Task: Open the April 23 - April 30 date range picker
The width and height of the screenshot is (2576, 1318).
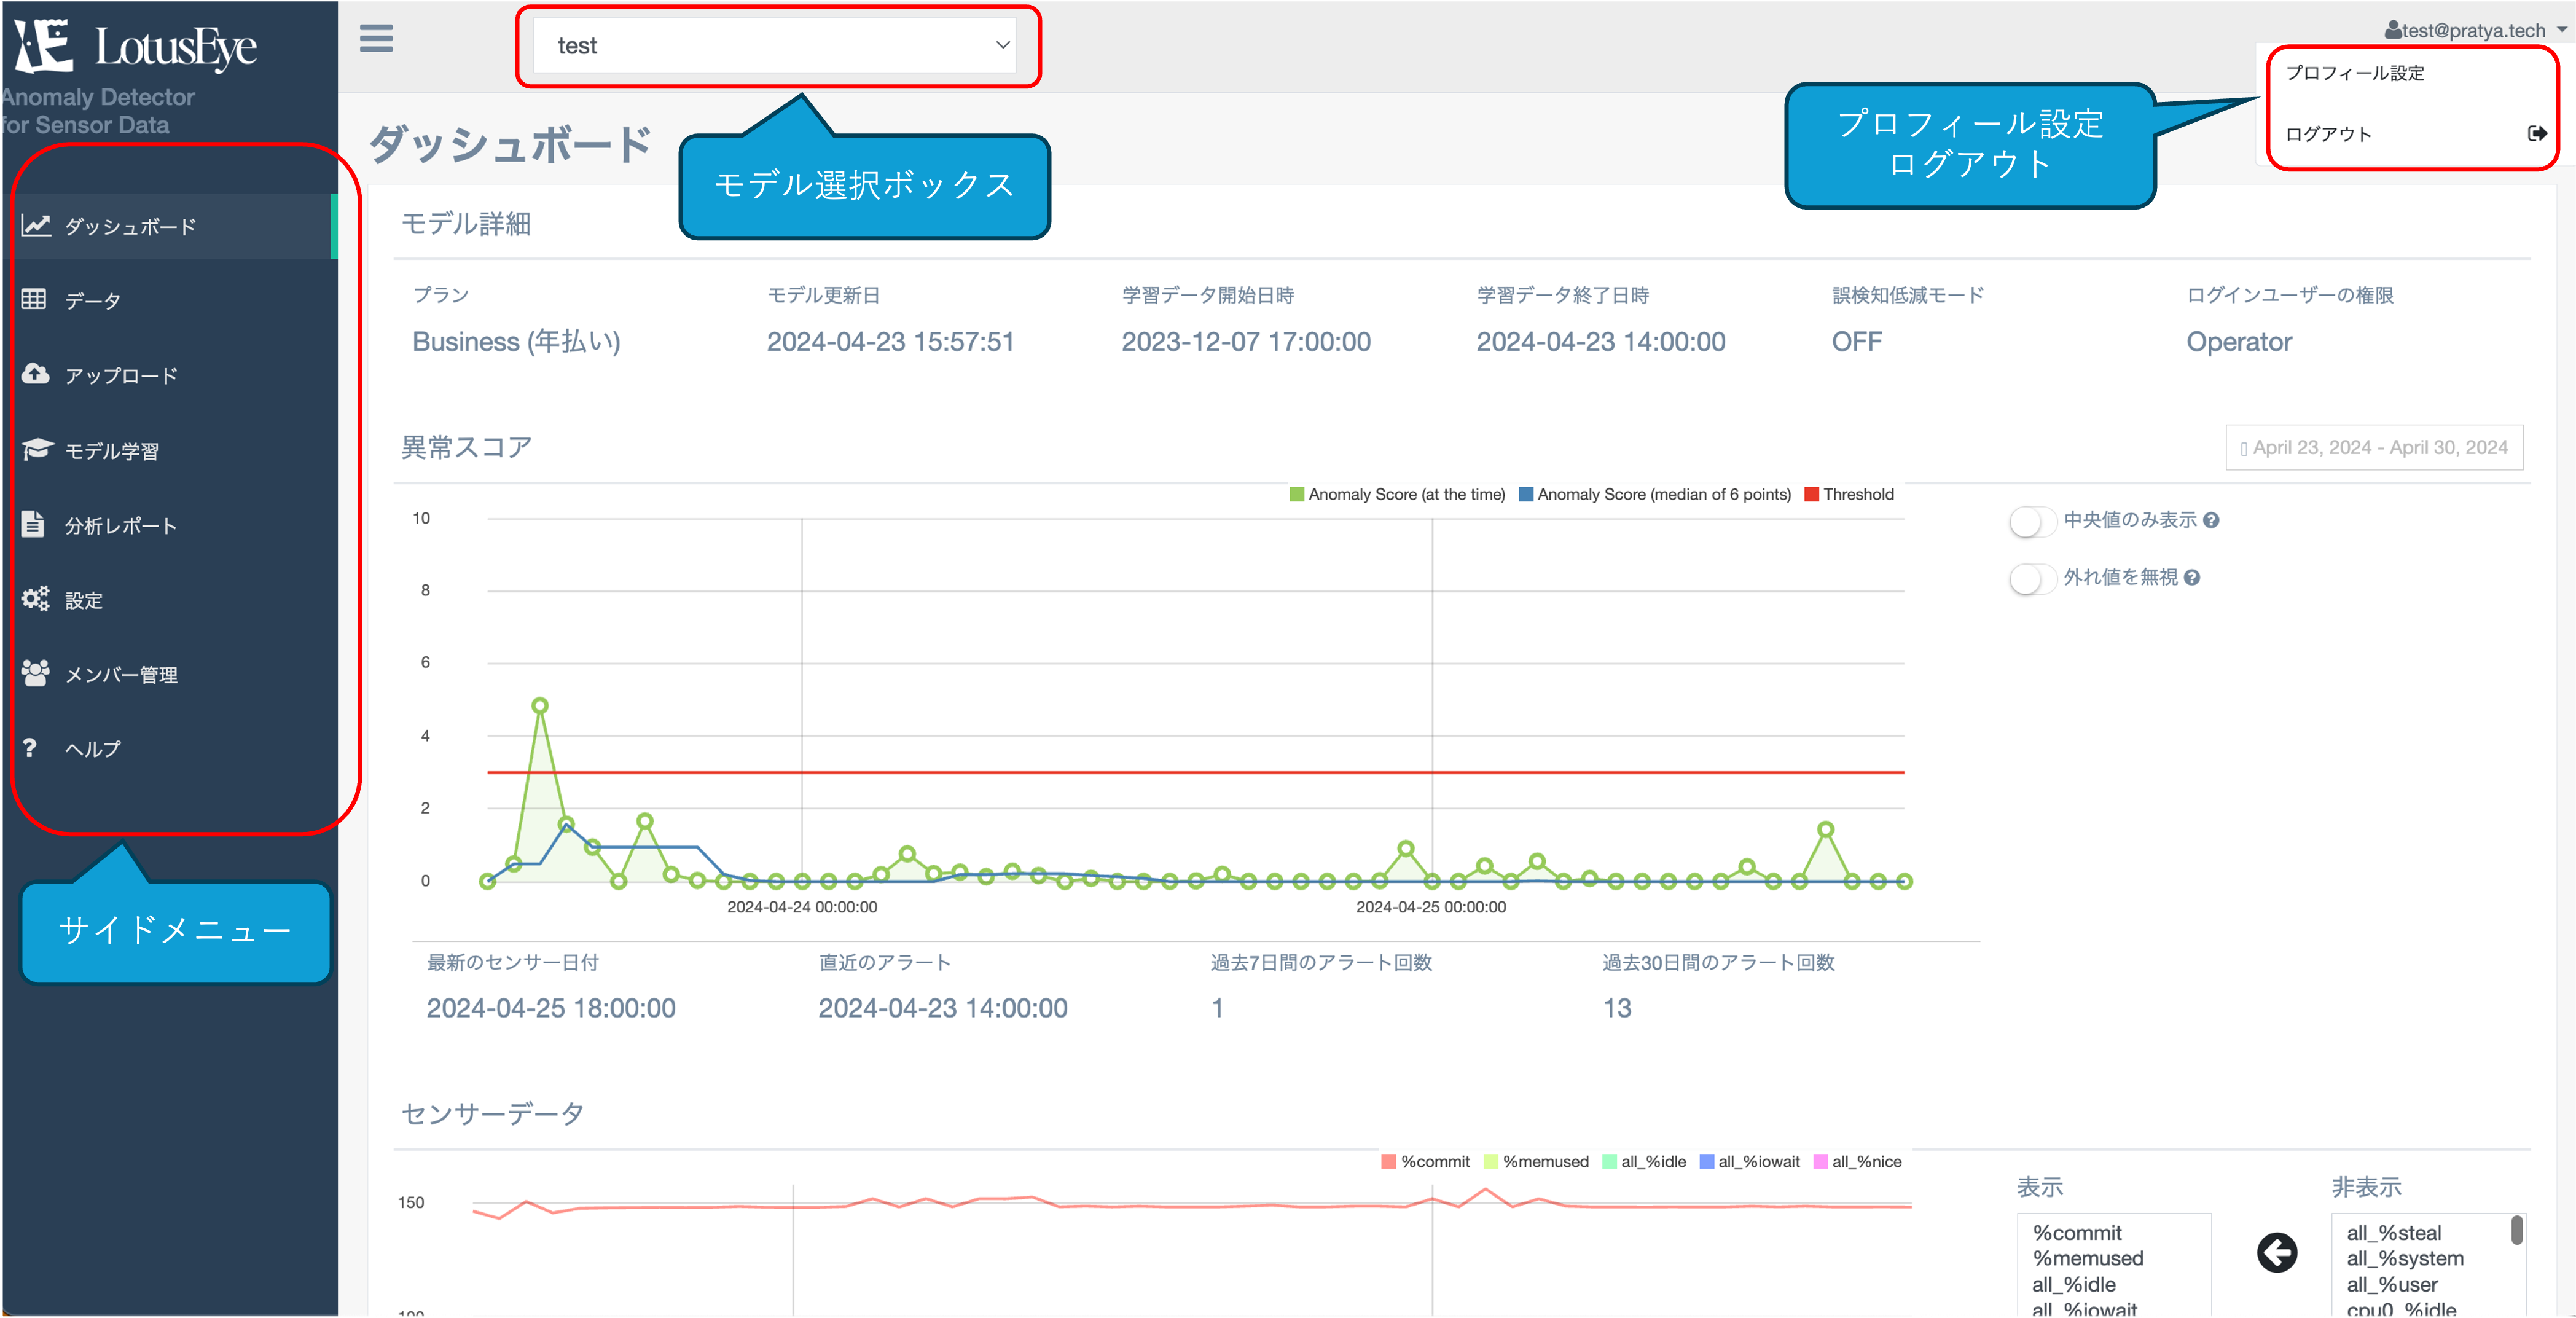Action: pyautogui.click(x=2374, y=447)
